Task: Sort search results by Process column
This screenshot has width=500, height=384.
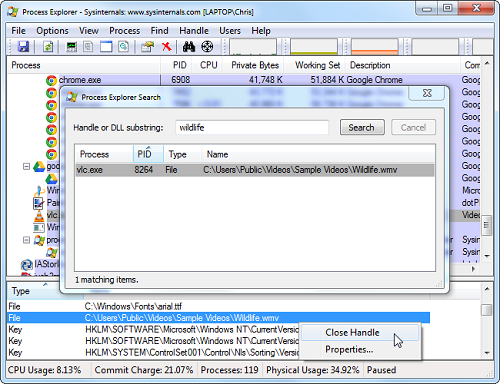Action: (x=104, y=154)
